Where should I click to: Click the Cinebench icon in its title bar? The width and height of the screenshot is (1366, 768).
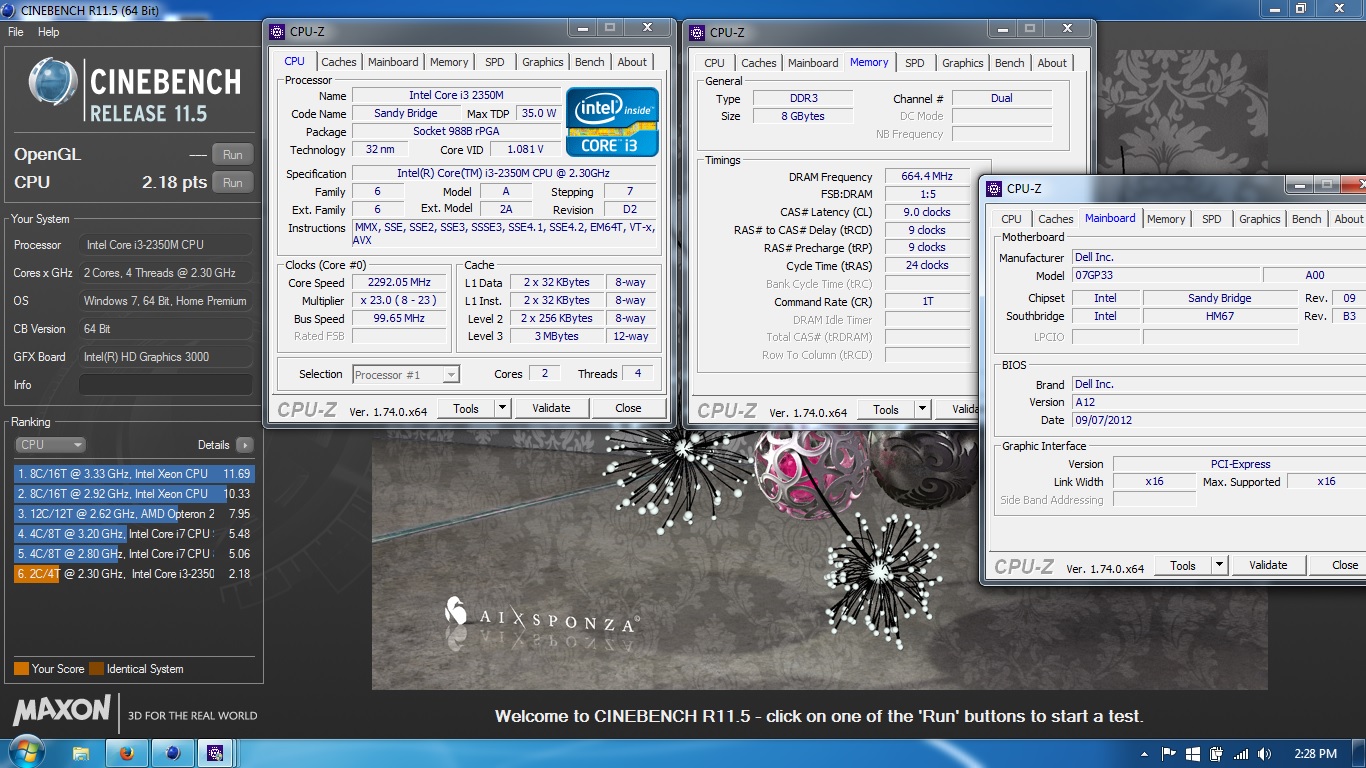coord(10,9)
